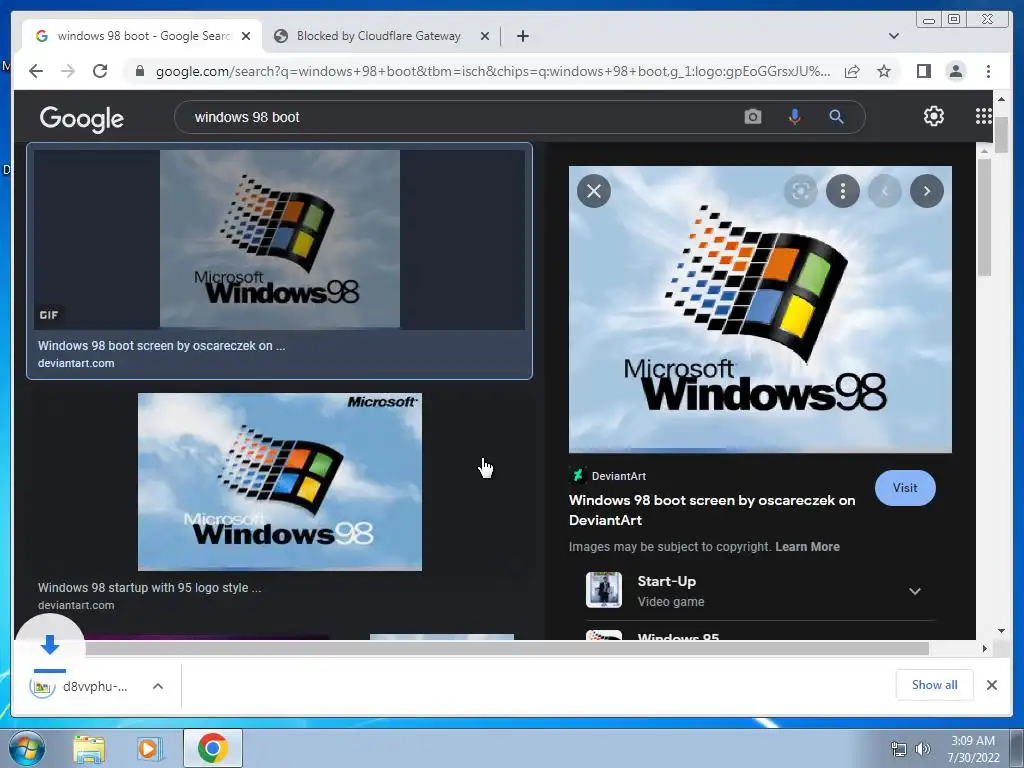1024x768 pixels.
Task: Show all downloads
Action: click(935, 684)
